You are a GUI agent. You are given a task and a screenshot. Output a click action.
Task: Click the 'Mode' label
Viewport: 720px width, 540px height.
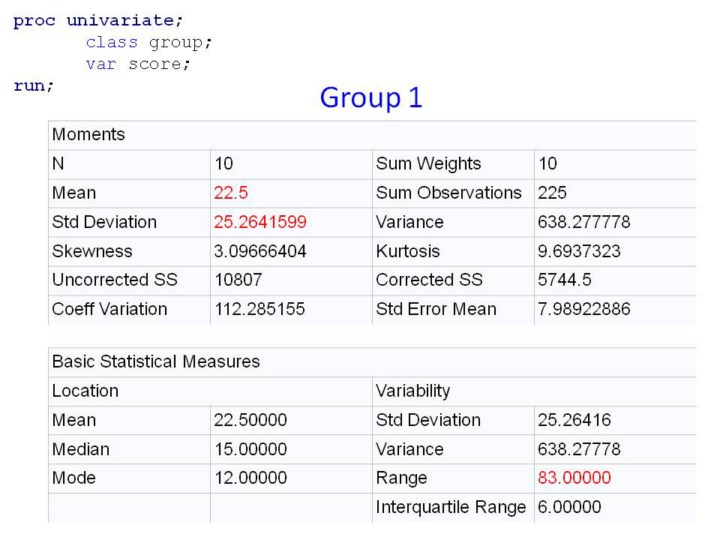coord(74,478)
